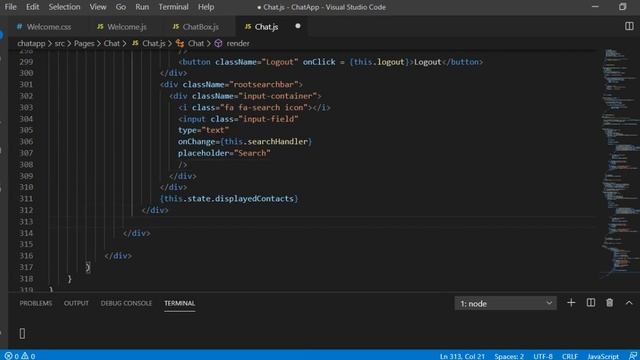Screen dimensions: 640x360
Task: Click line number 313 in gutter
Action: pos(26,222)
